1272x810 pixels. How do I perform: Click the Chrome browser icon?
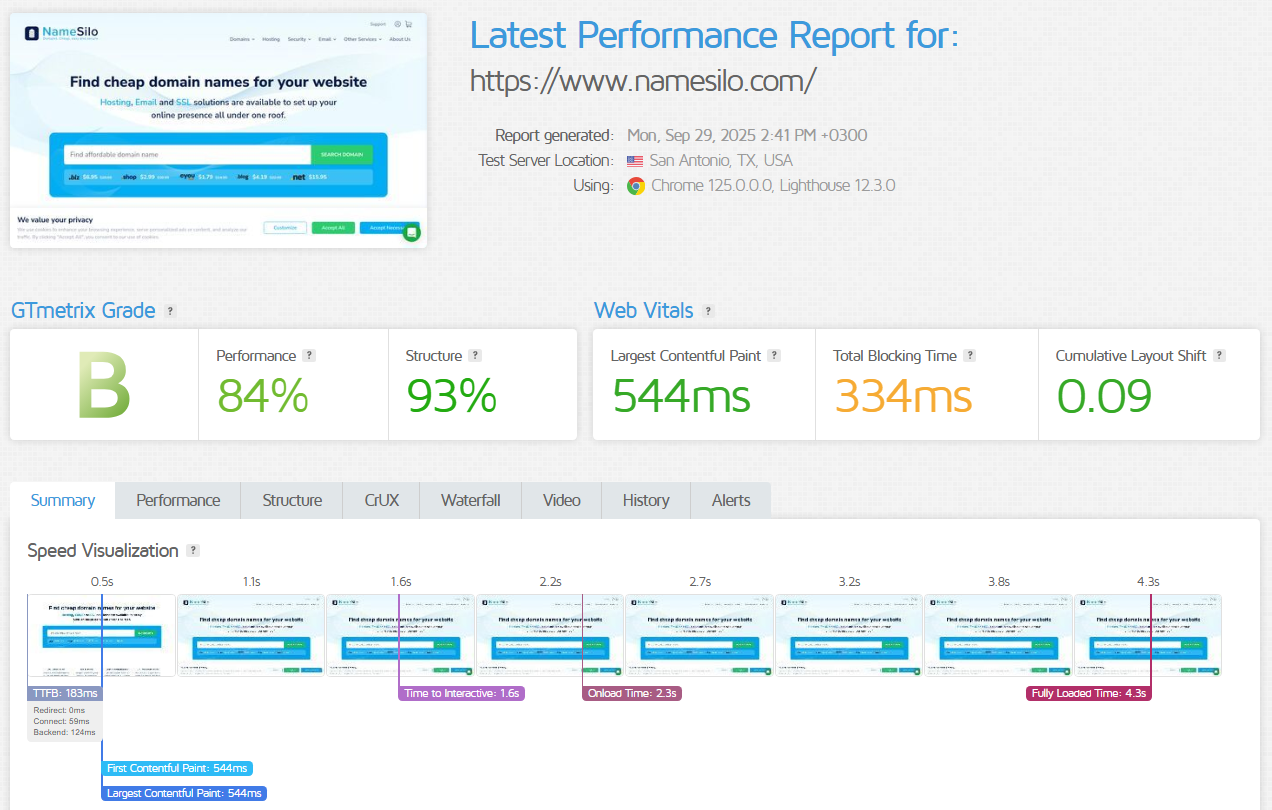(635, 186)
